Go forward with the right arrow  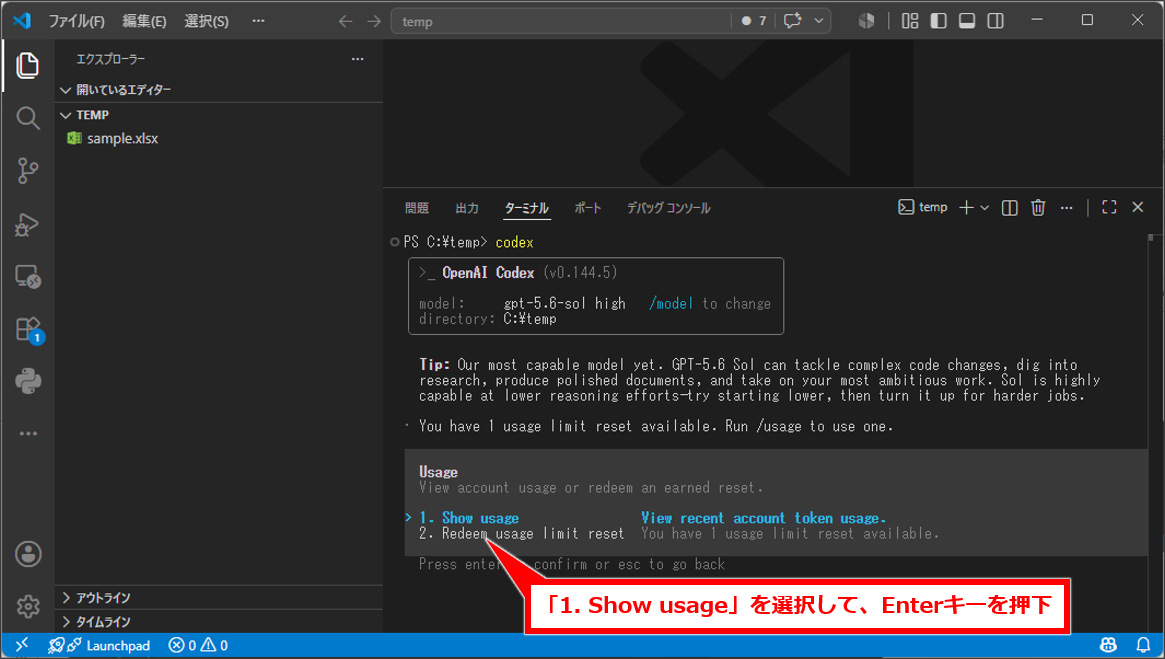point(374,22)
